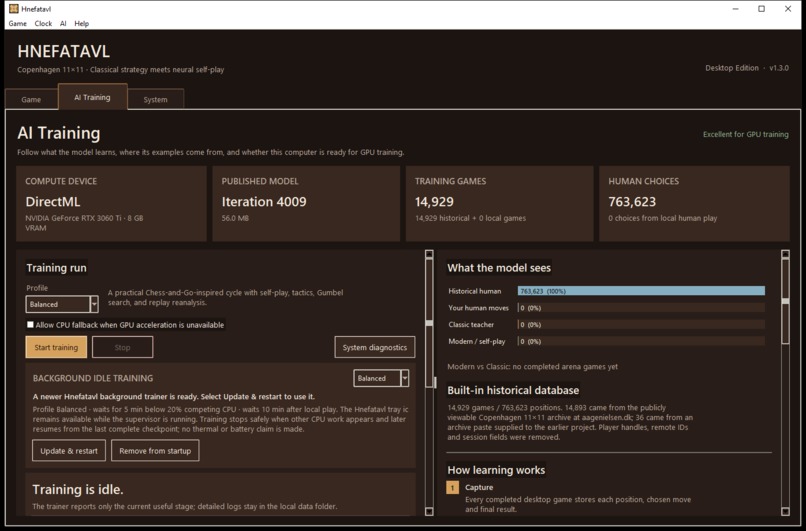Click '14,929 historical + 0 local games' text

470,218
